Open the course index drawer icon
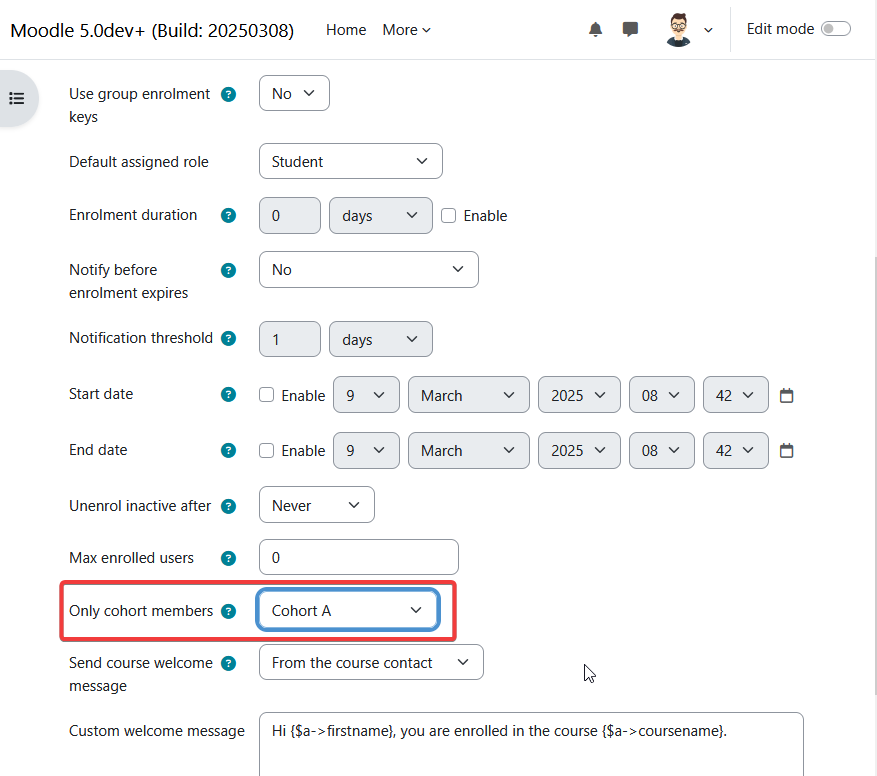The height and width of the screenshot is (776, 877). tap(17, 98)
